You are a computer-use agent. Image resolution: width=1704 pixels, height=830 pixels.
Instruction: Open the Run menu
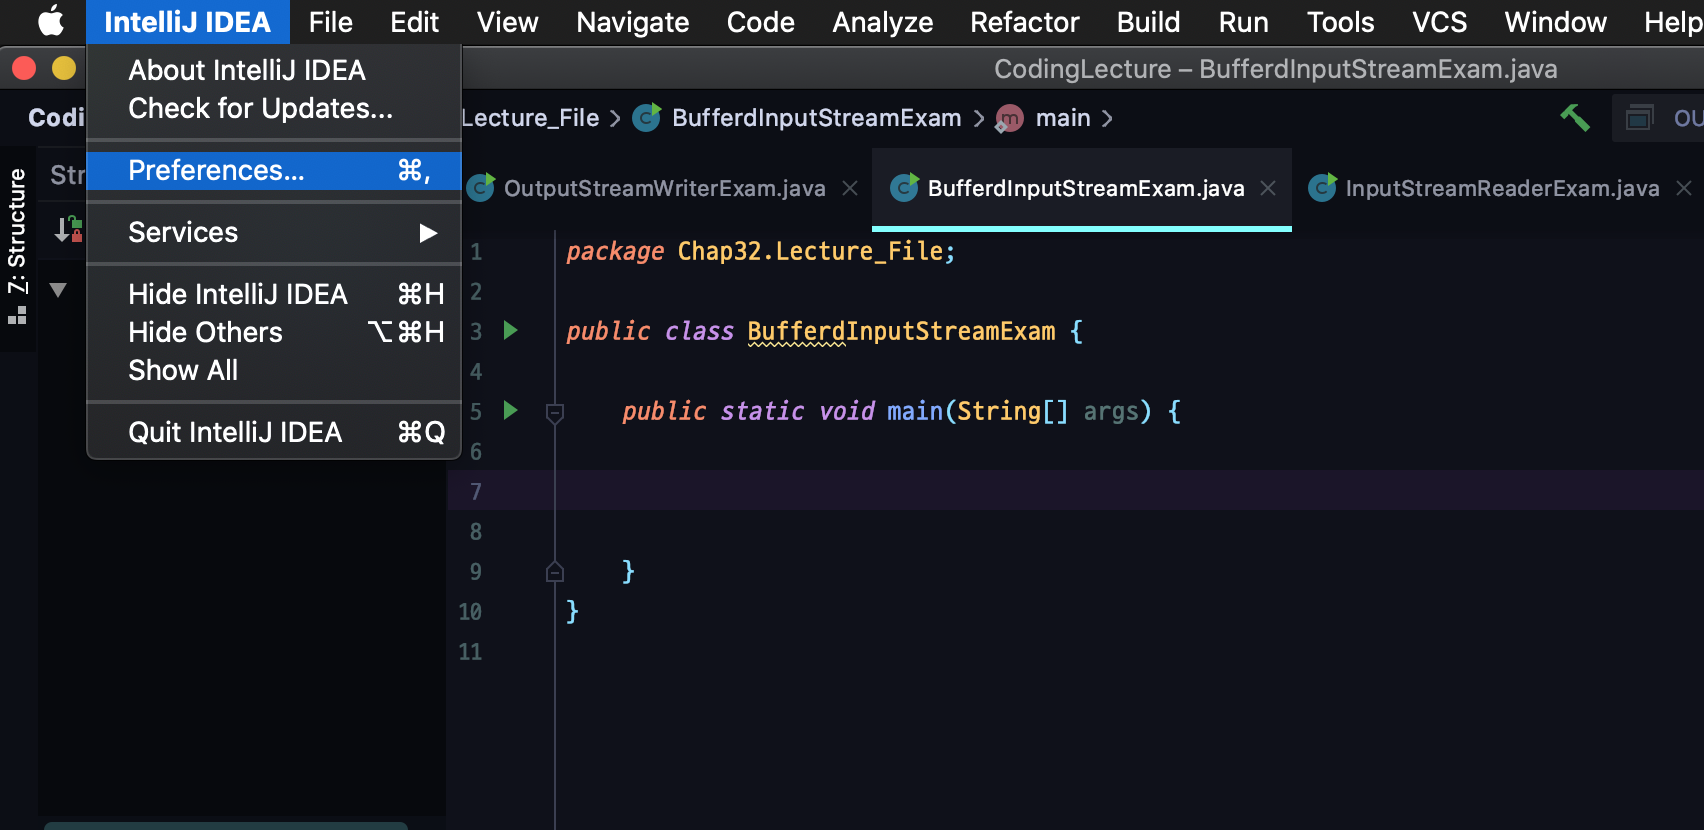pos(1243,22)
